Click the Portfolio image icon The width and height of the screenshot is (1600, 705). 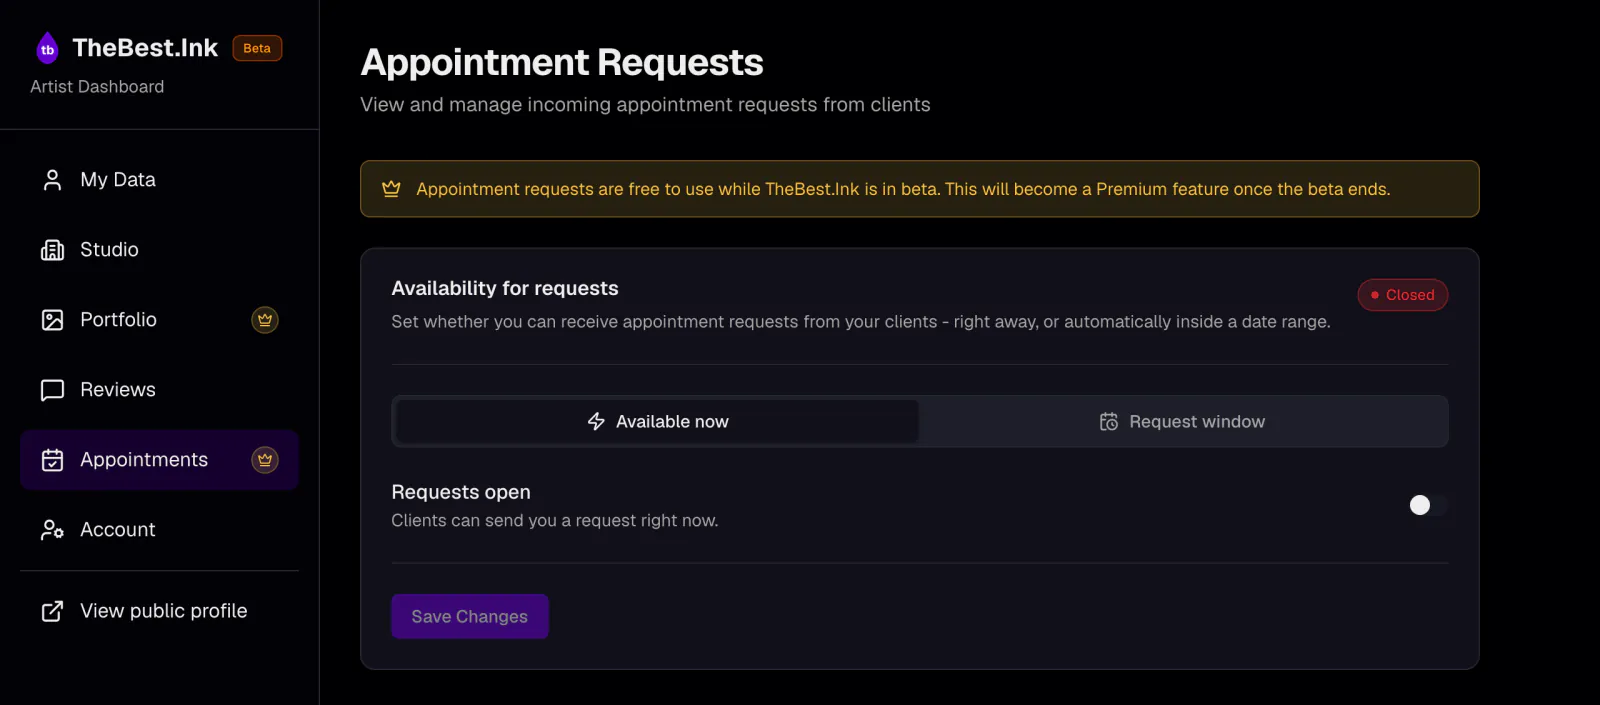(52, 320)
